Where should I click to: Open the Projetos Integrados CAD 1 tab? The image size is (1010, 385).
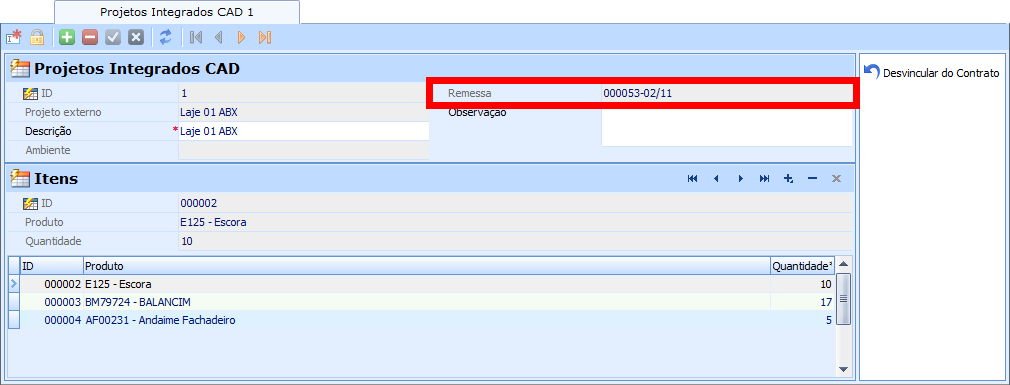click(x=176, y=12)
